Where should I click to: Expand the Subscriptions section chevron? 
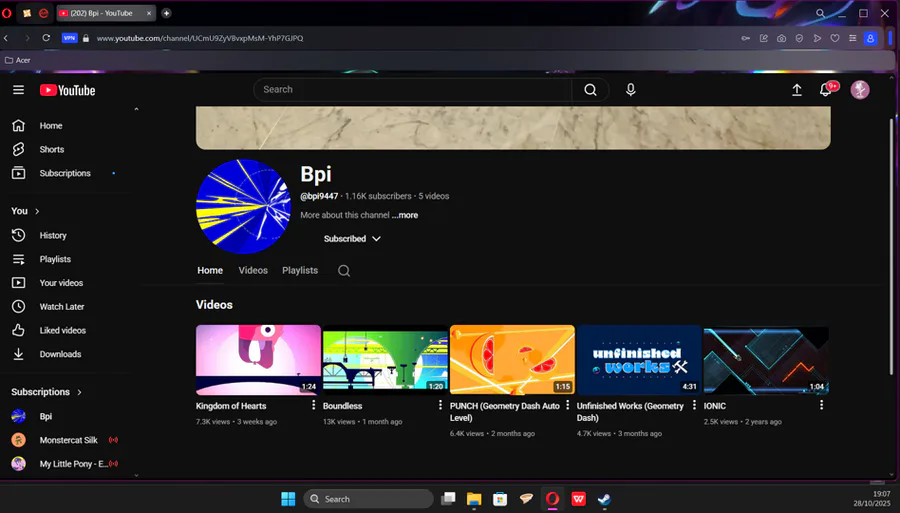click(79, 392)
